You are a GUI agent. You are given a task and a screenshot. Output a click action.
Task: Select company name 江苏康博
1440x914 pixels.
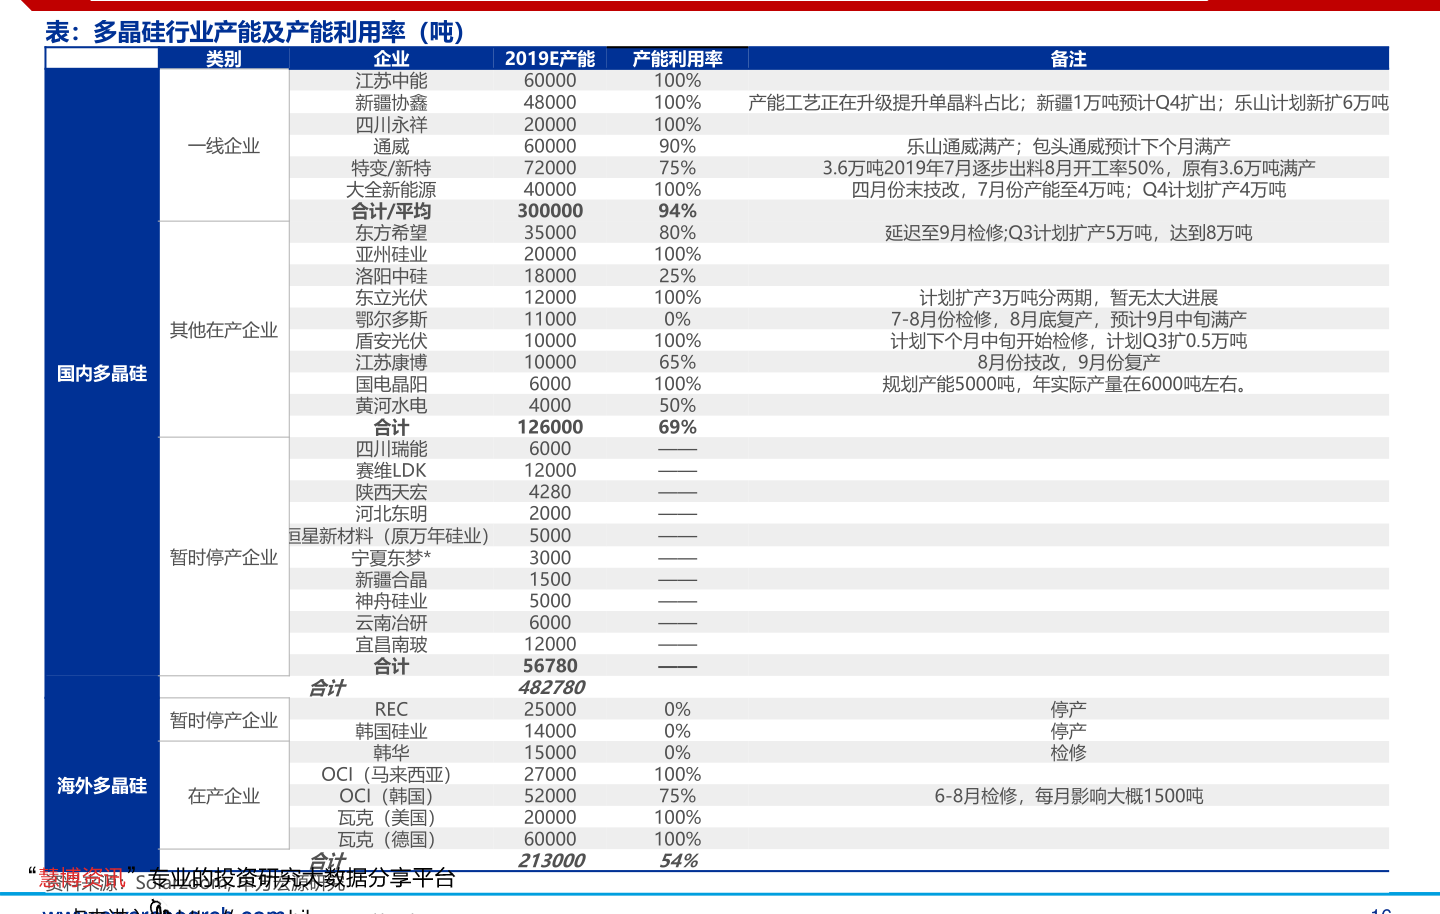[391, 363]
